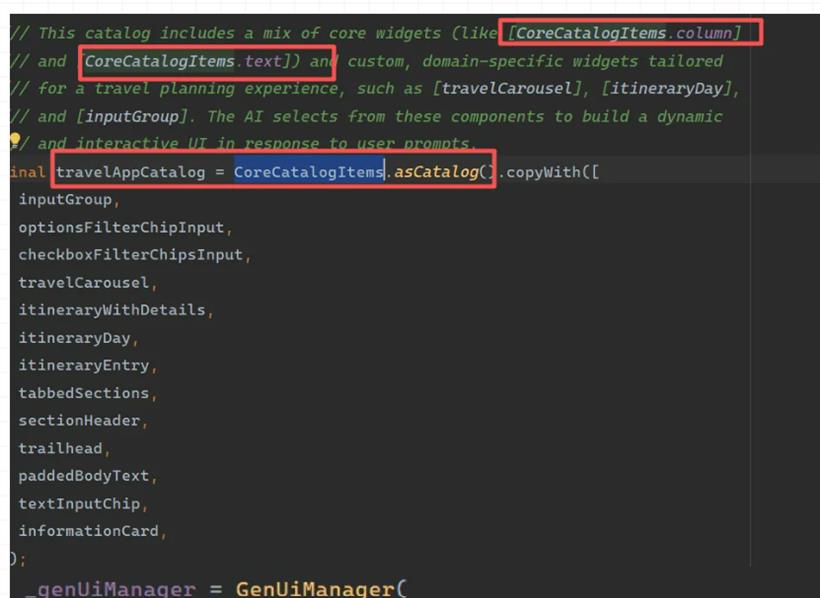Click itineraryWithDetails in the list

(112, 310)
